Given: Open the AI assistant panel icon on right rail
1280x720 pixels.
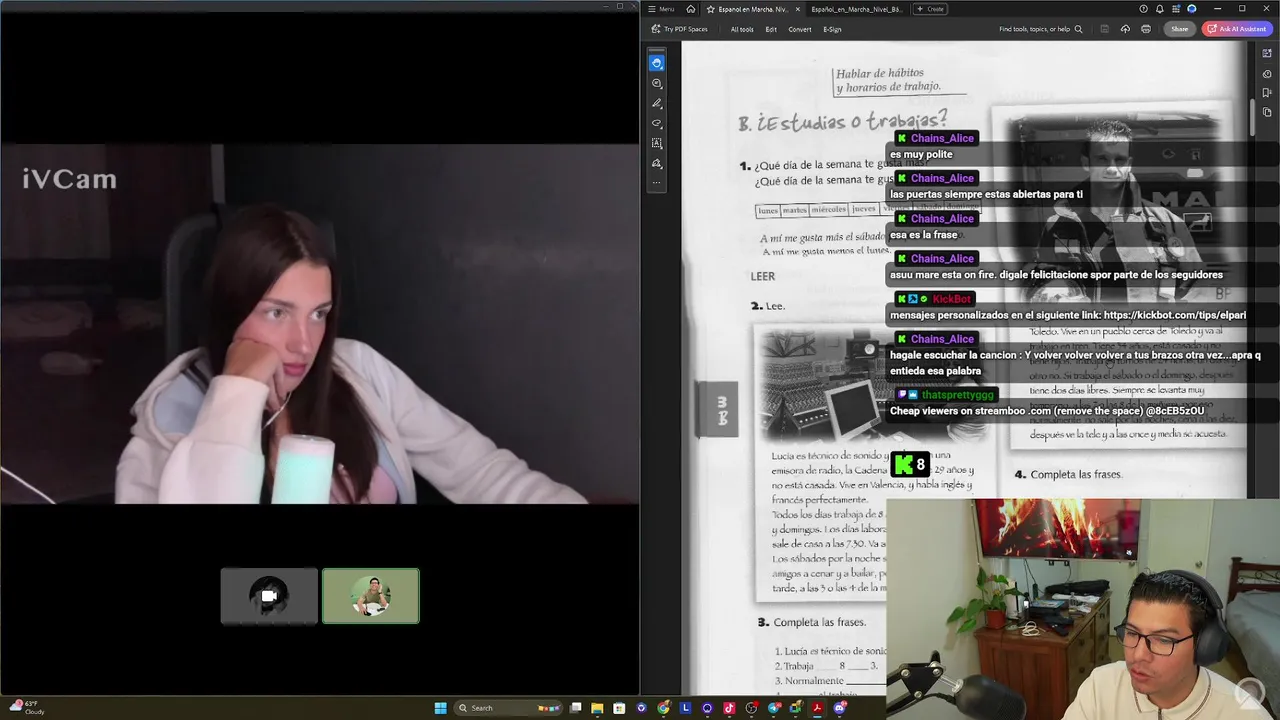Looking at the screenshot, I should 1267,54.
